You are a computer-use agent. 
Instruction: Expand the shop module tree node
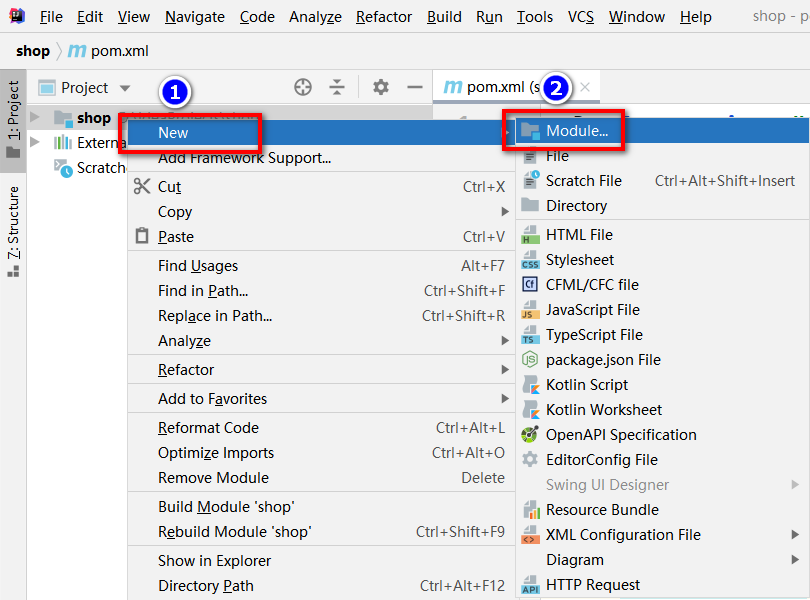coord(35,117)
